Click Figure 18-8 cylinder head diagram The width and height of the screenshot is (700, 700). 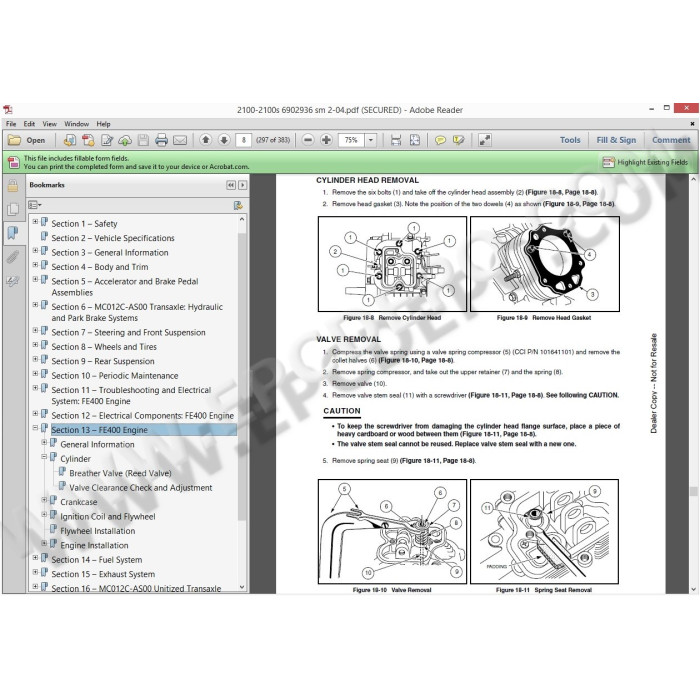392,264
